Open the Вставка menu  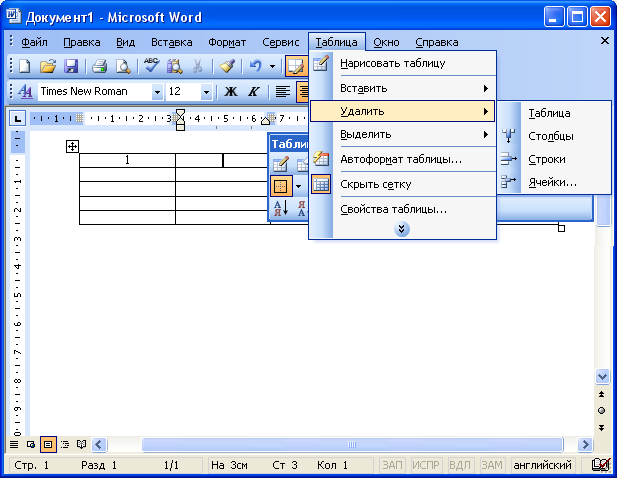[172, 42]
